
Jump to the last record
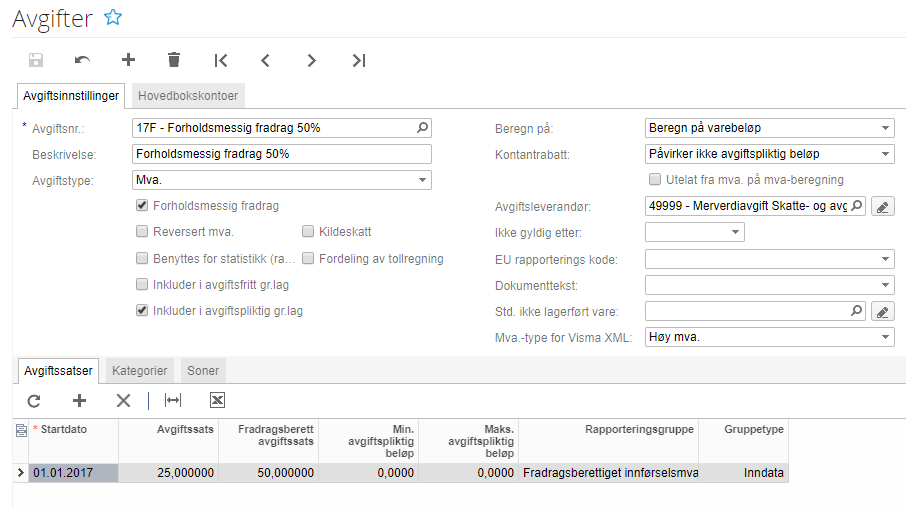coord(359,60)
